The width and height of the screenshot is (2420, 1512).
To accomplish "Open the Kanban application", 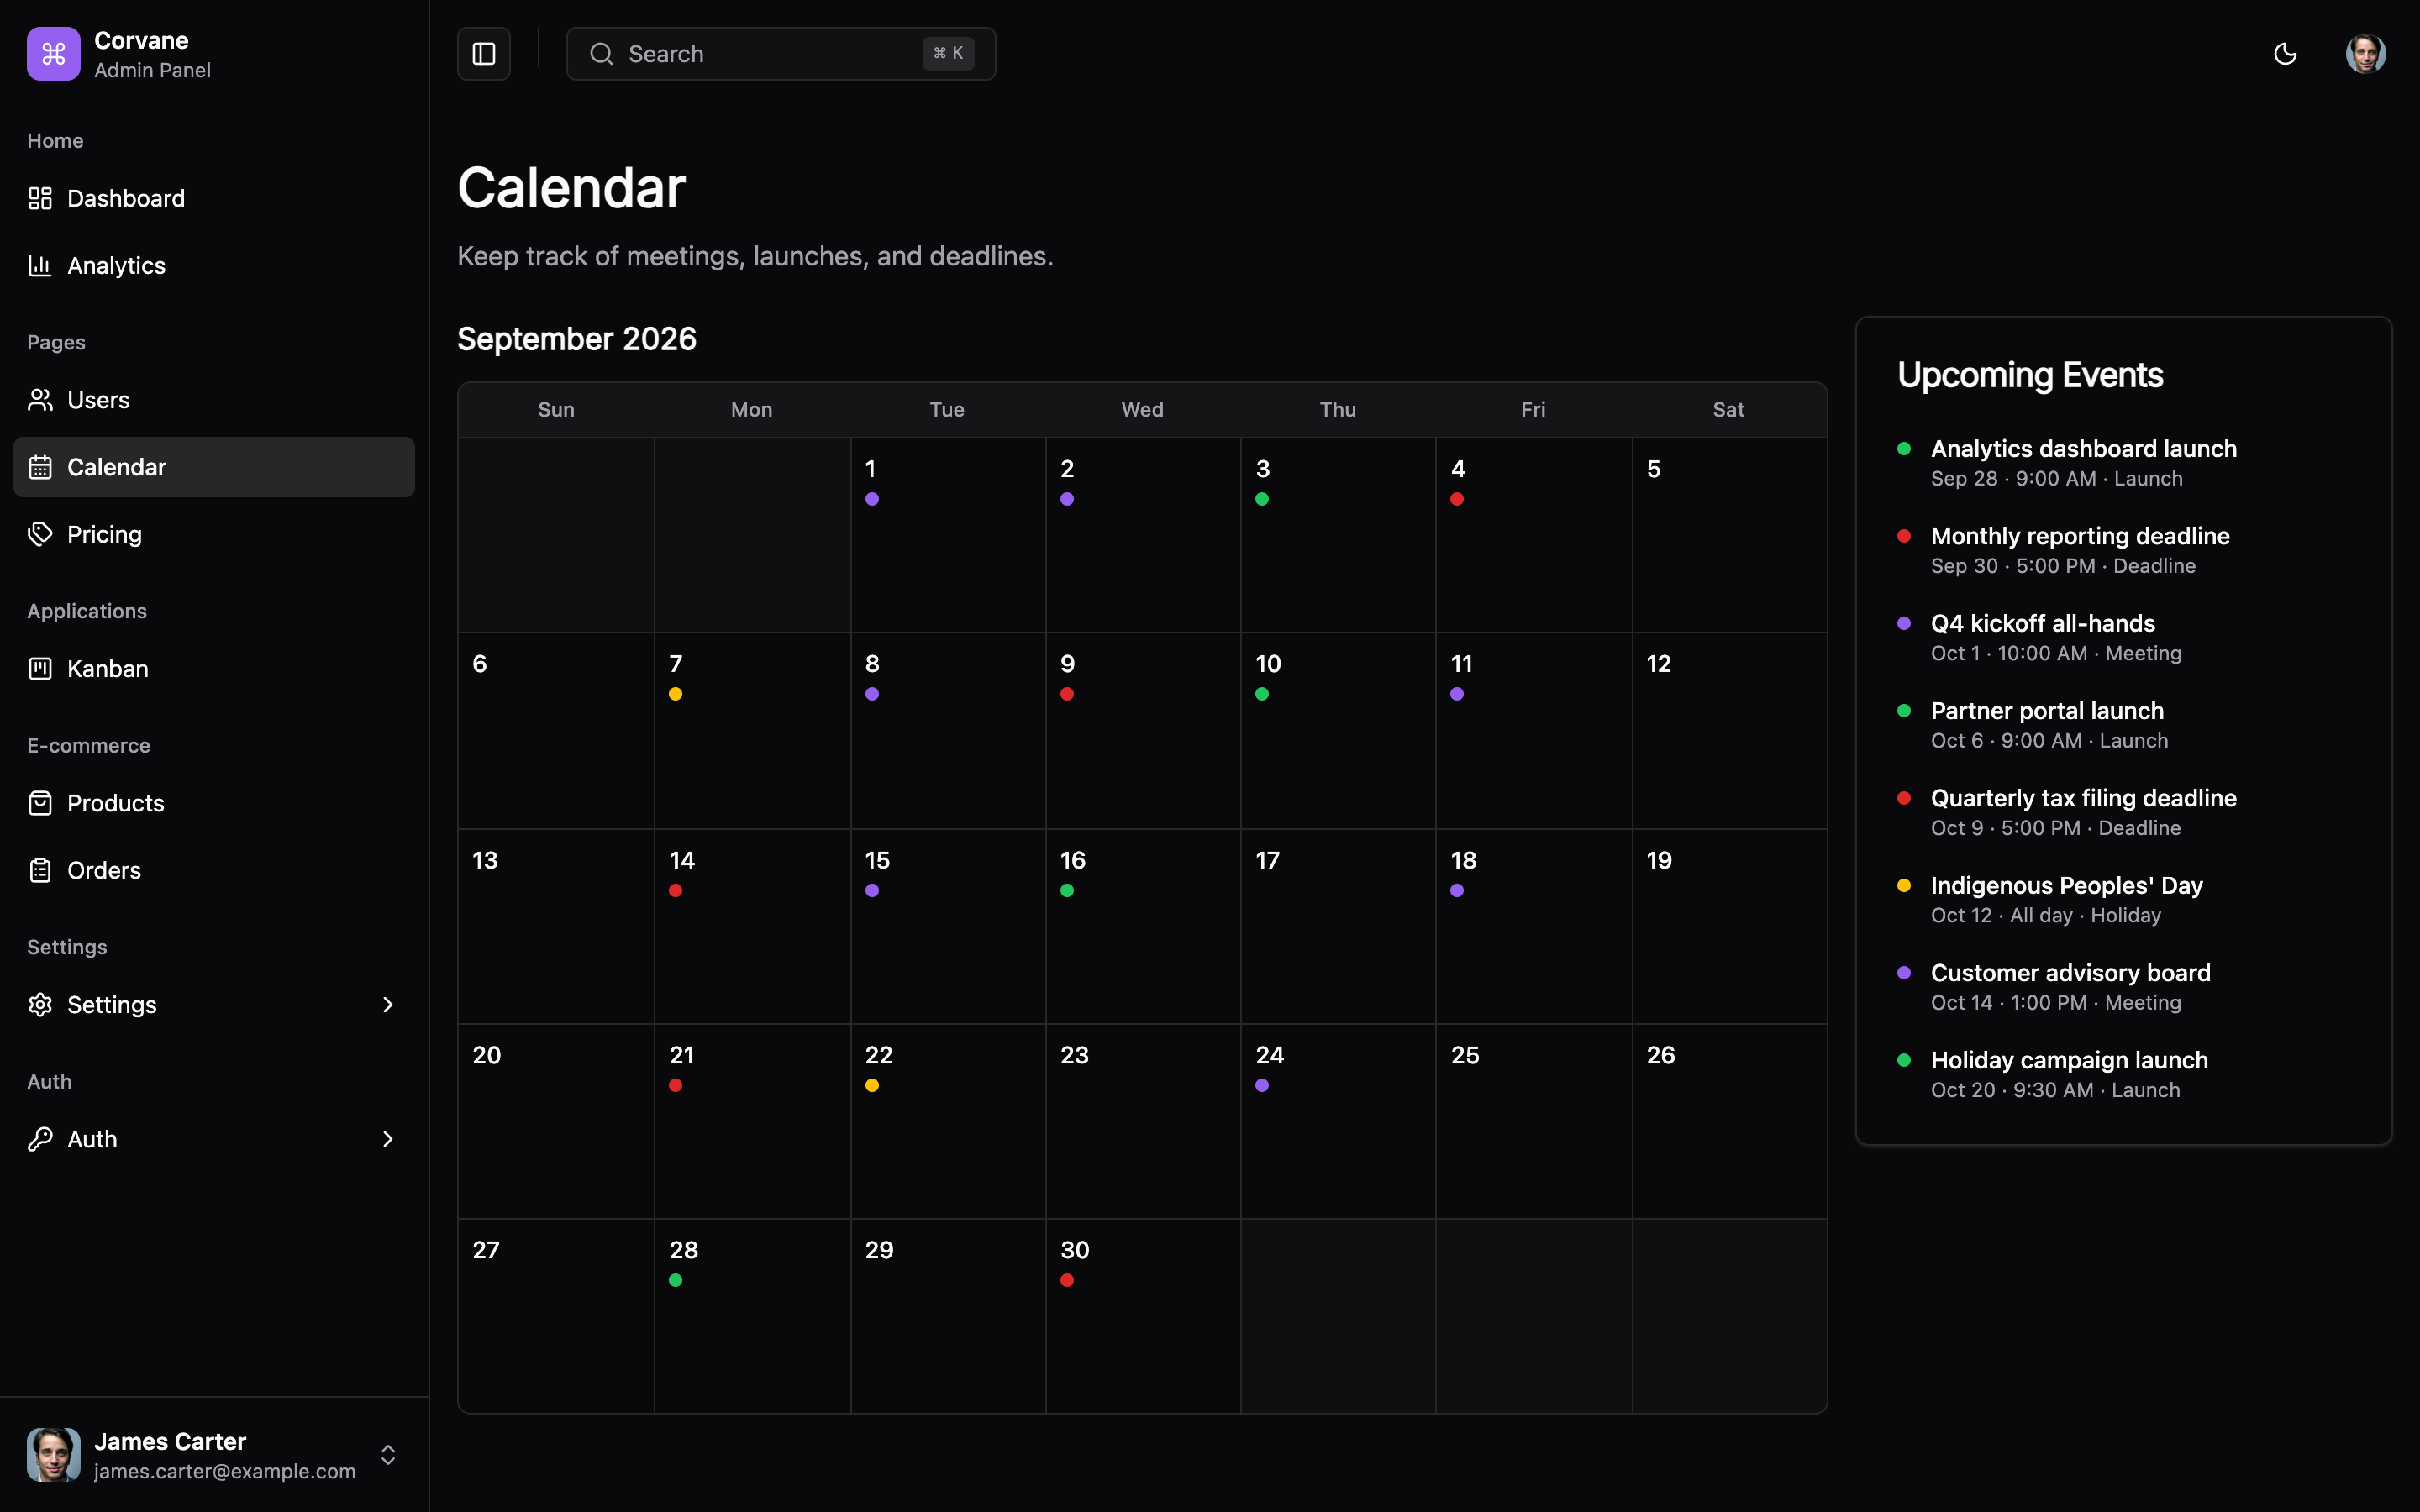I will (x=214, y=669).
